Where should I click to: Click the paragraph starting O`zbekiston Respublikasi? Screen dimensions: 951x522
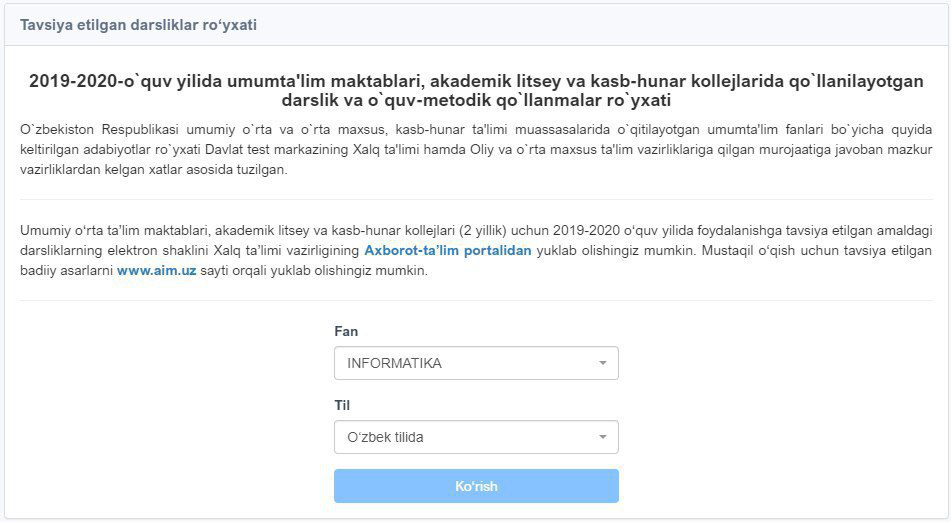(x=476, y=150)
